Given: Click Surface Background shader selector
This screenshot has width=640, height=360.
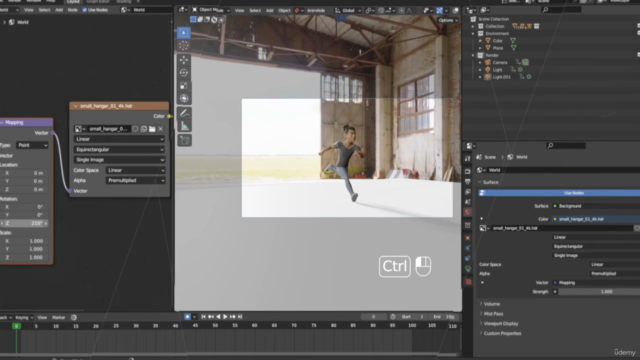Looking at the screenshot, I should pyautogui.click(x=596, y=206).
